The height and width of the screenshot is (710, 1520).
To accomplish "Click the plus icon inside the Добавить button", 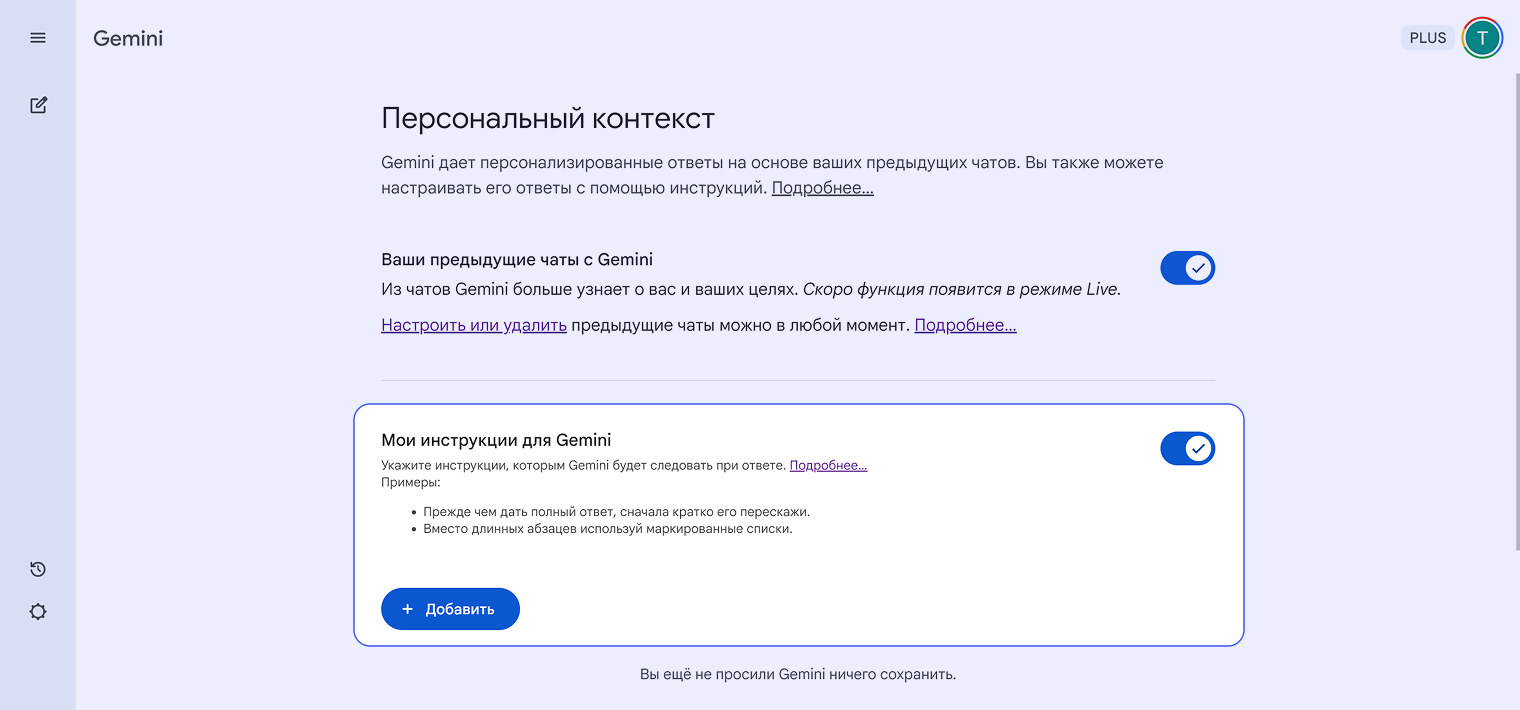I will (407, 608).
